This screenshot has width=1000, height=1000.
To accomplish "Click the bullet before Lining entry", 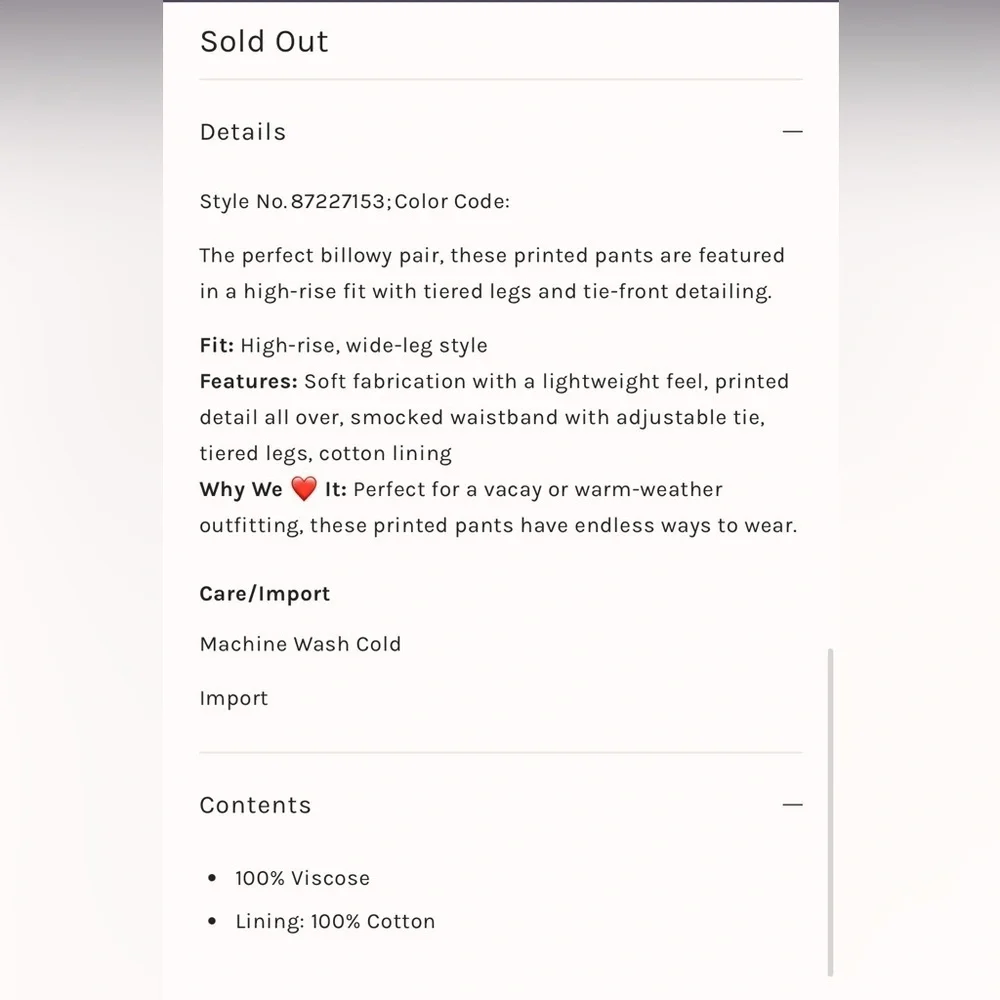I will pyautogui.click(x=212, y=921).
